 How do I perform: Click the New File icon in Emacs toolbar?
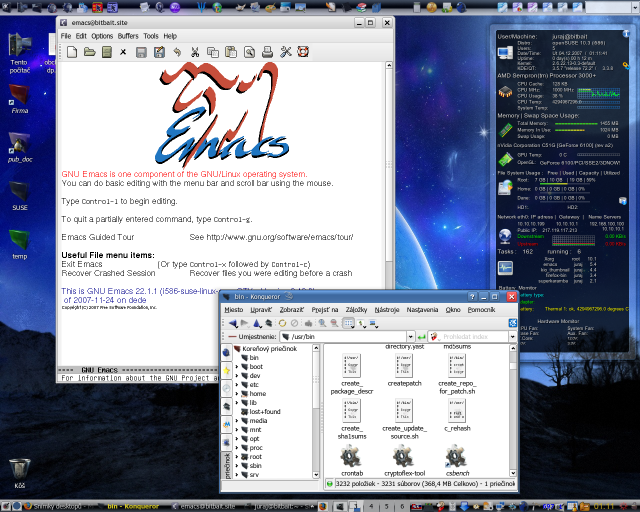72,52
